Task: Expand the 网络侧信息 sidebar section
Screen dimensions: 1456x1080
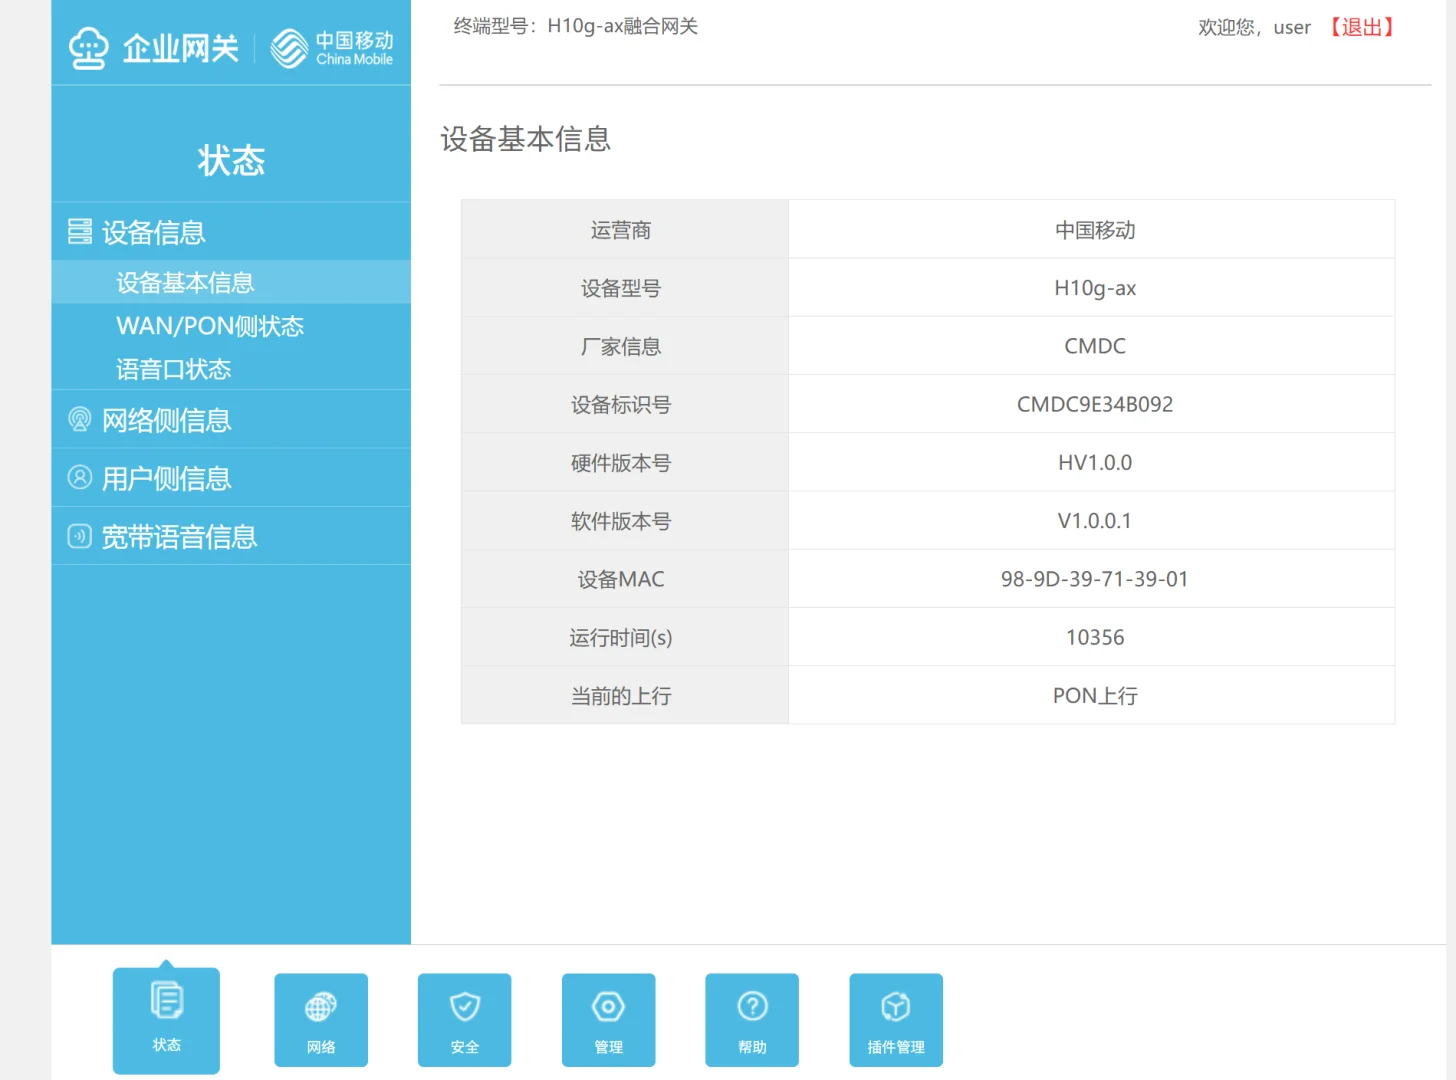Action: coord(167,419)
